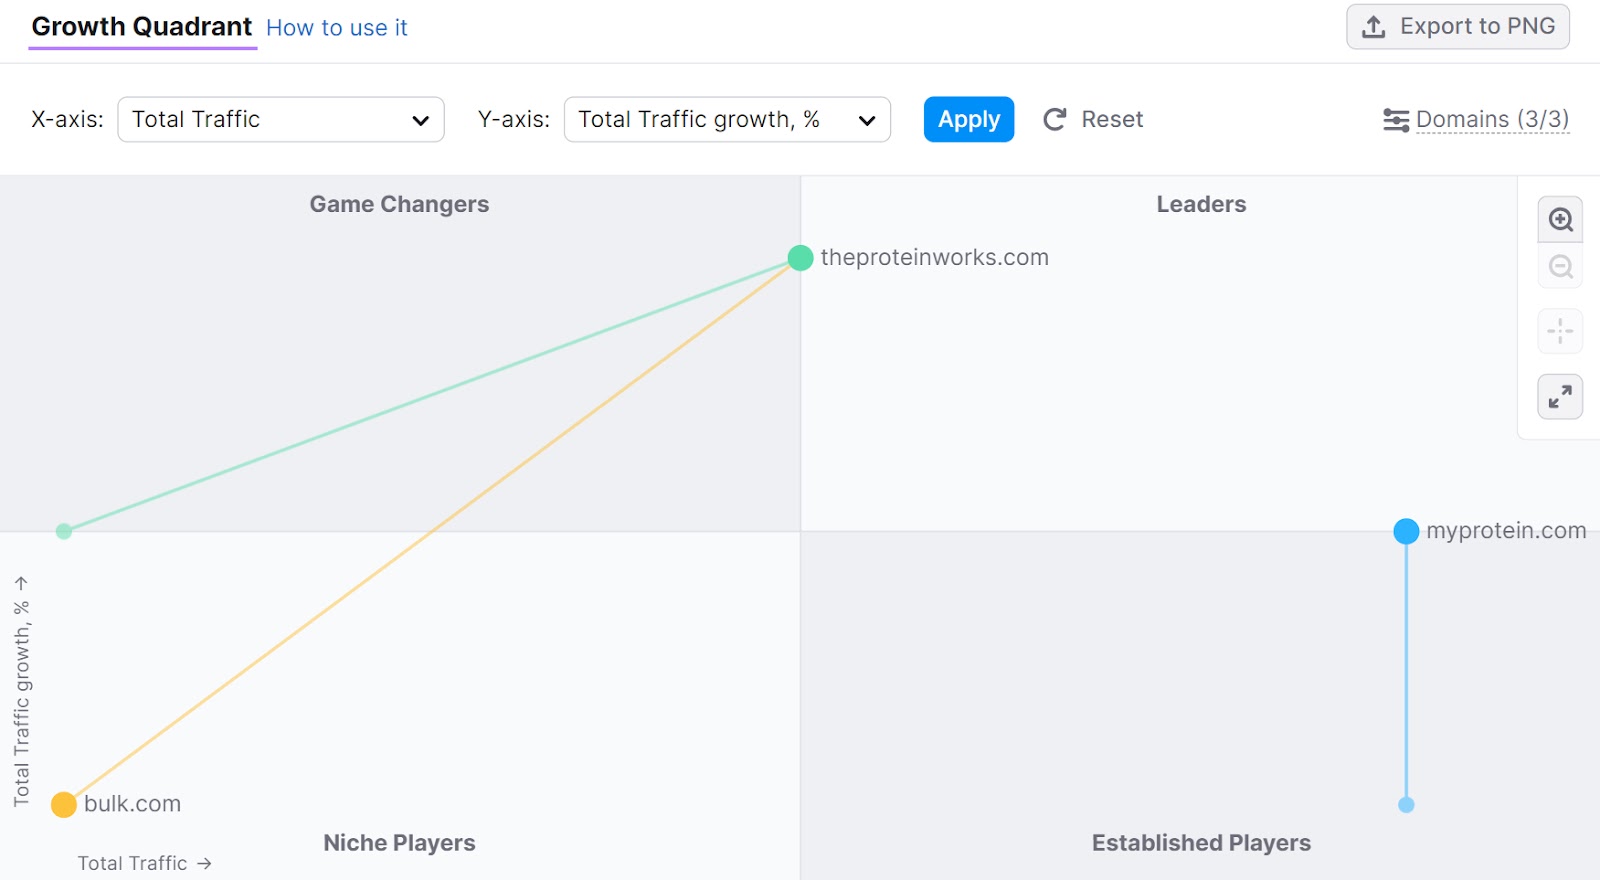Expand chart to fullscreen with arrows icon

point(1560,397)
